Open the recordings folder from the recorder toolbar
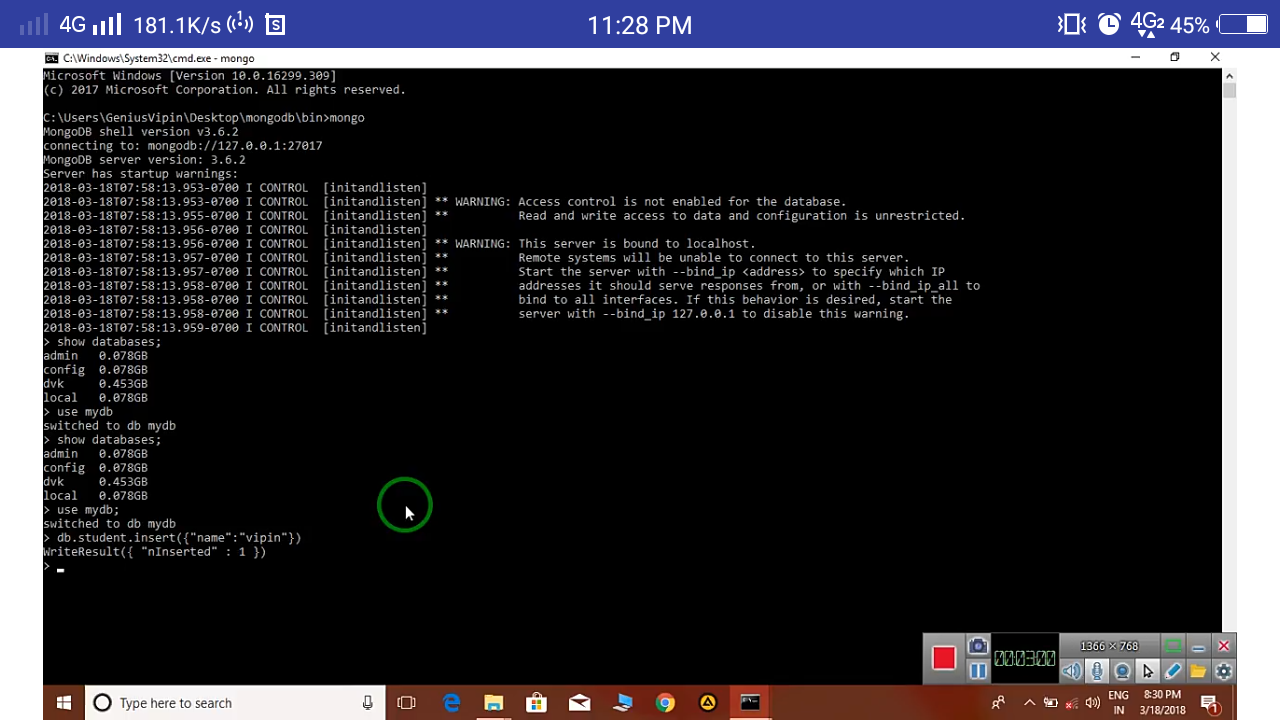This screenshot has height=720, width=1280. point(1198,671)
